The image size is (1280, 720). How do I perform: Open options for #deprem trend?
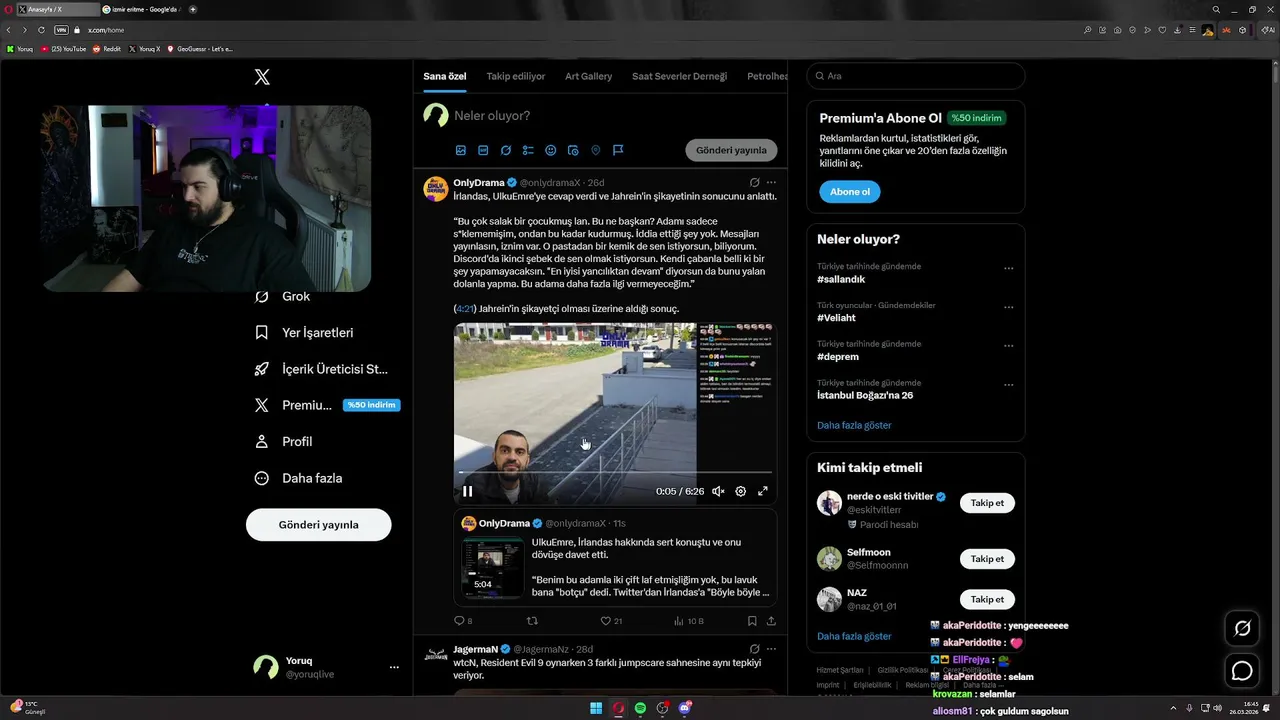tap(1008, 345)
